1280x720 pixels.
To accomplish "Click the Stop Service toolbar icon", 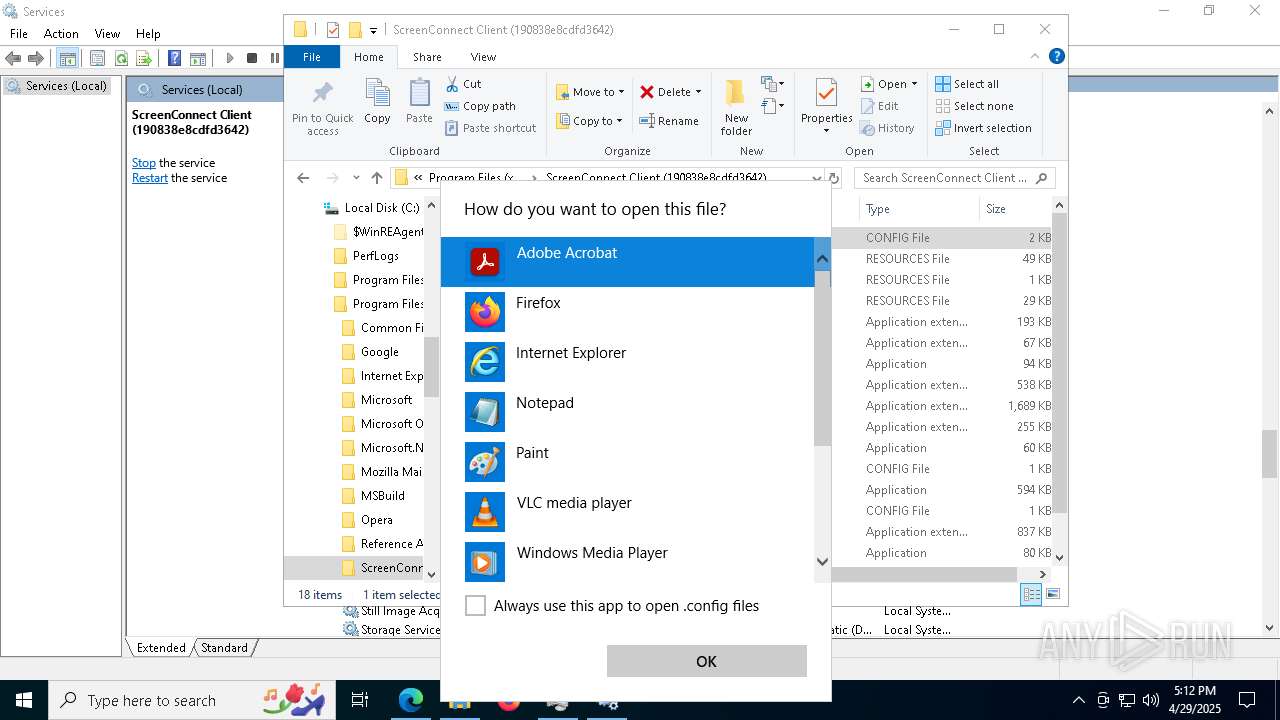I will click(x=252, y=59).
